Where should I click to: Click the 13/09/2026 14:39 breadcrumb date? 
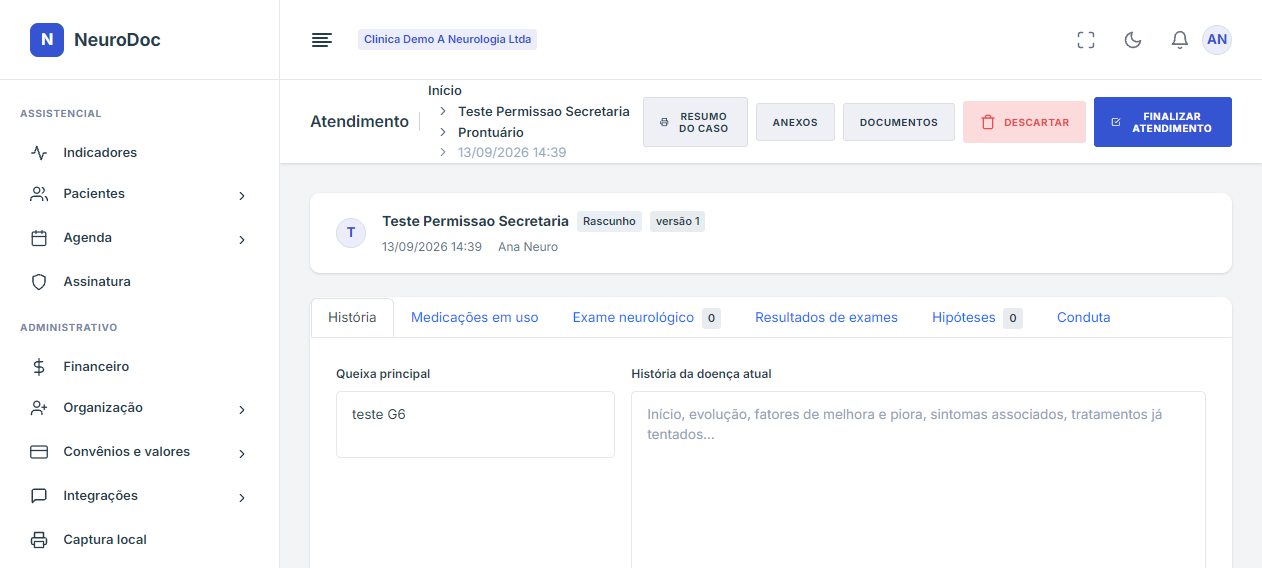(512, 152)
